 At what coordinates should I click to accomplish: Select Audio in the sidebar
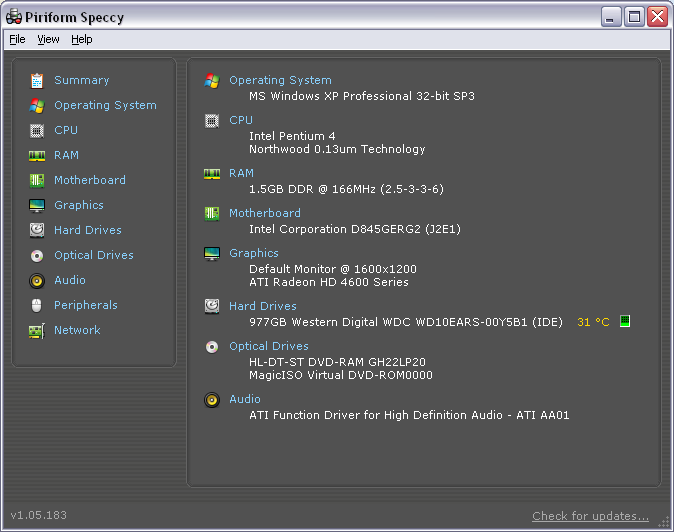pos(70,280)
